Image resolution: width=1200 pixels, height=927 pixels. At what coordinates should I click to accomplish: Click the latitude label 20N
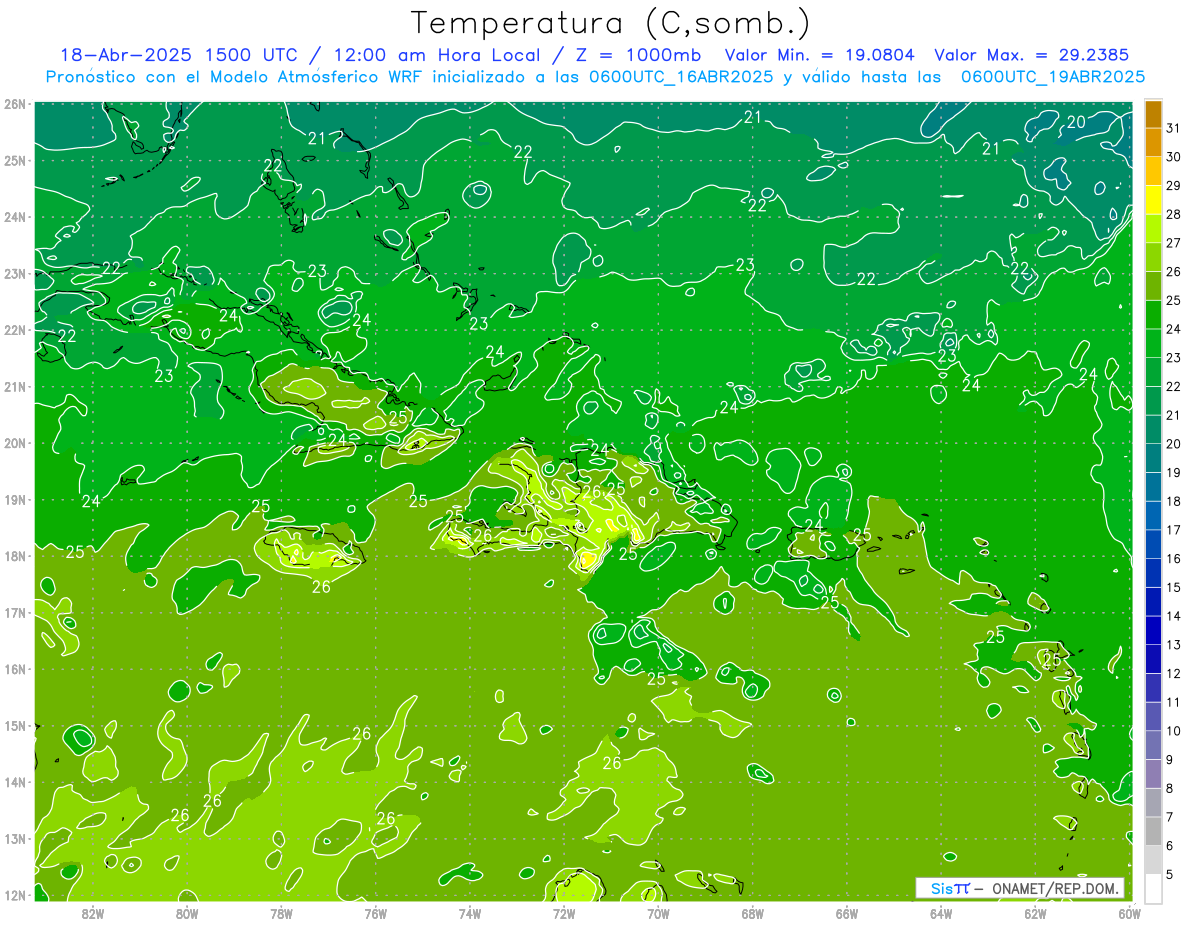(x=15, y=443)
